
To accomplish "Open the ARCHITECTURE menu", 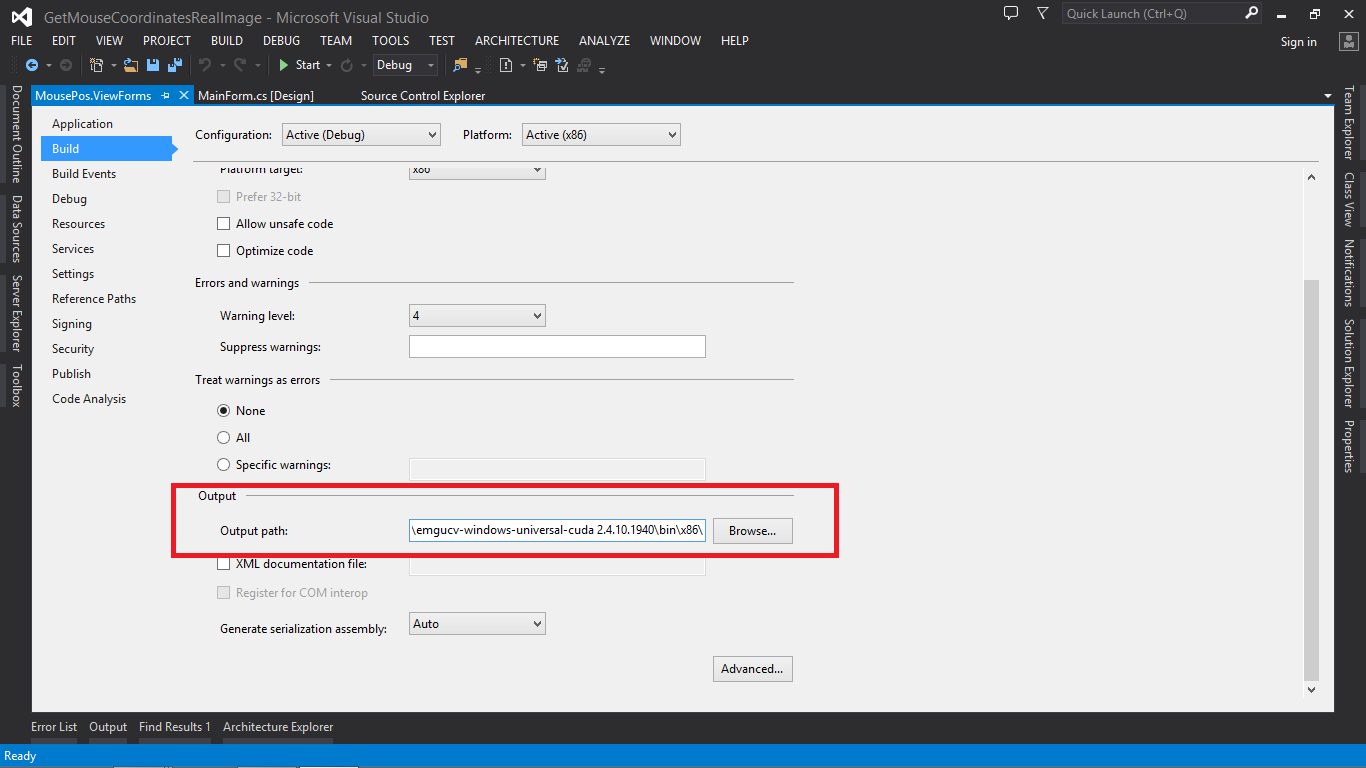I will (x=517, y=41).
